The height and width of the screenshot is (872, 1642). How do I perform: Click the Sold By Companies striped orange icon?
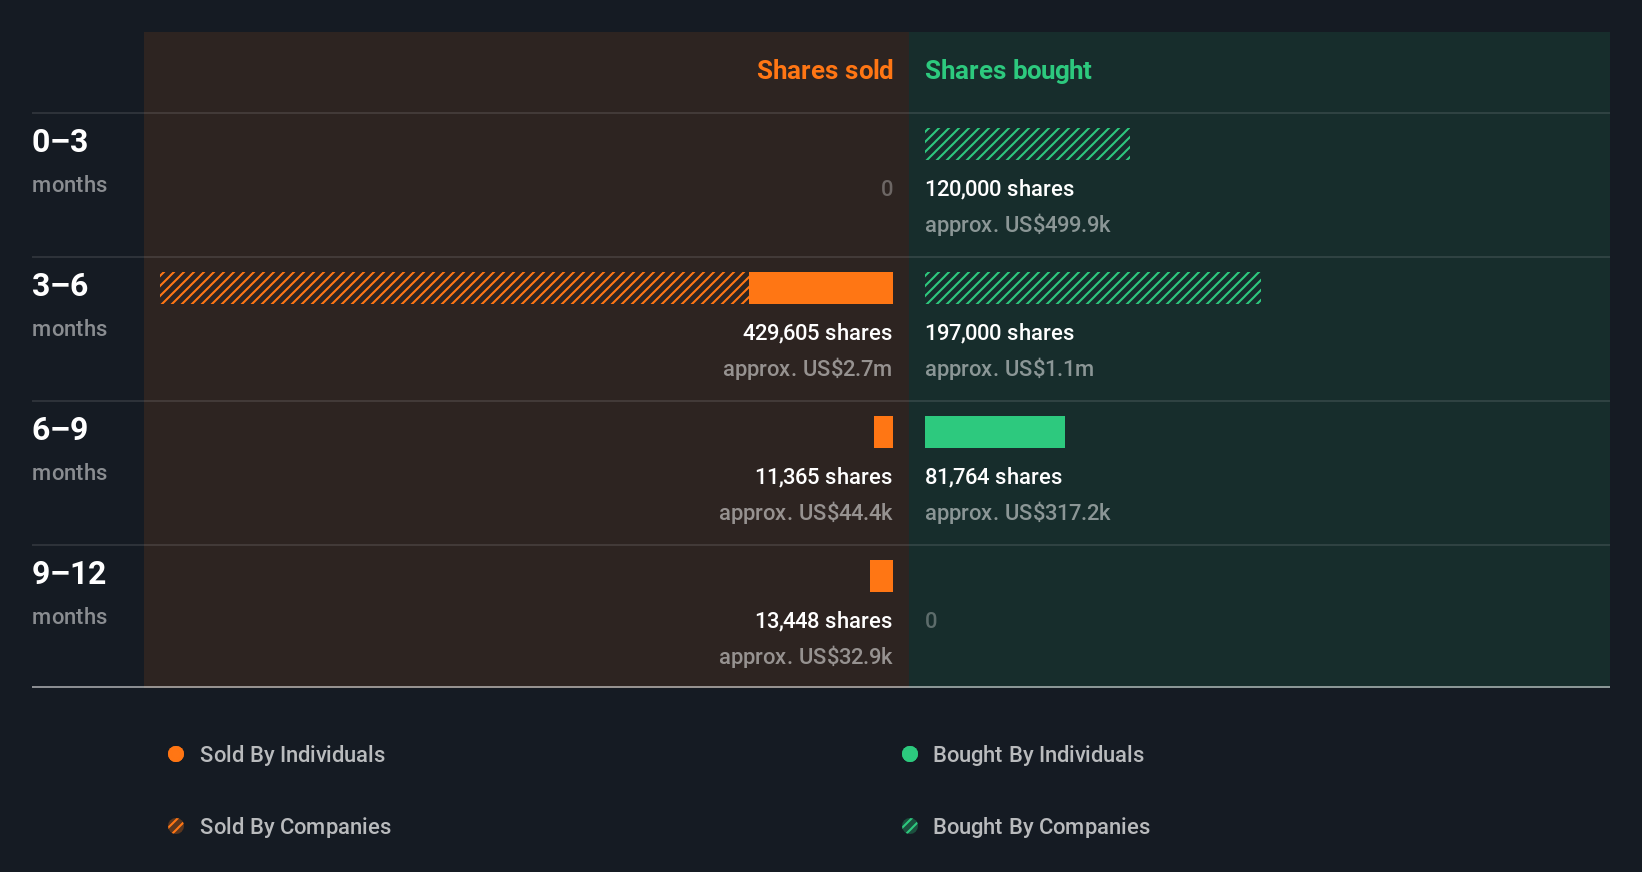[x=176, y=826]
